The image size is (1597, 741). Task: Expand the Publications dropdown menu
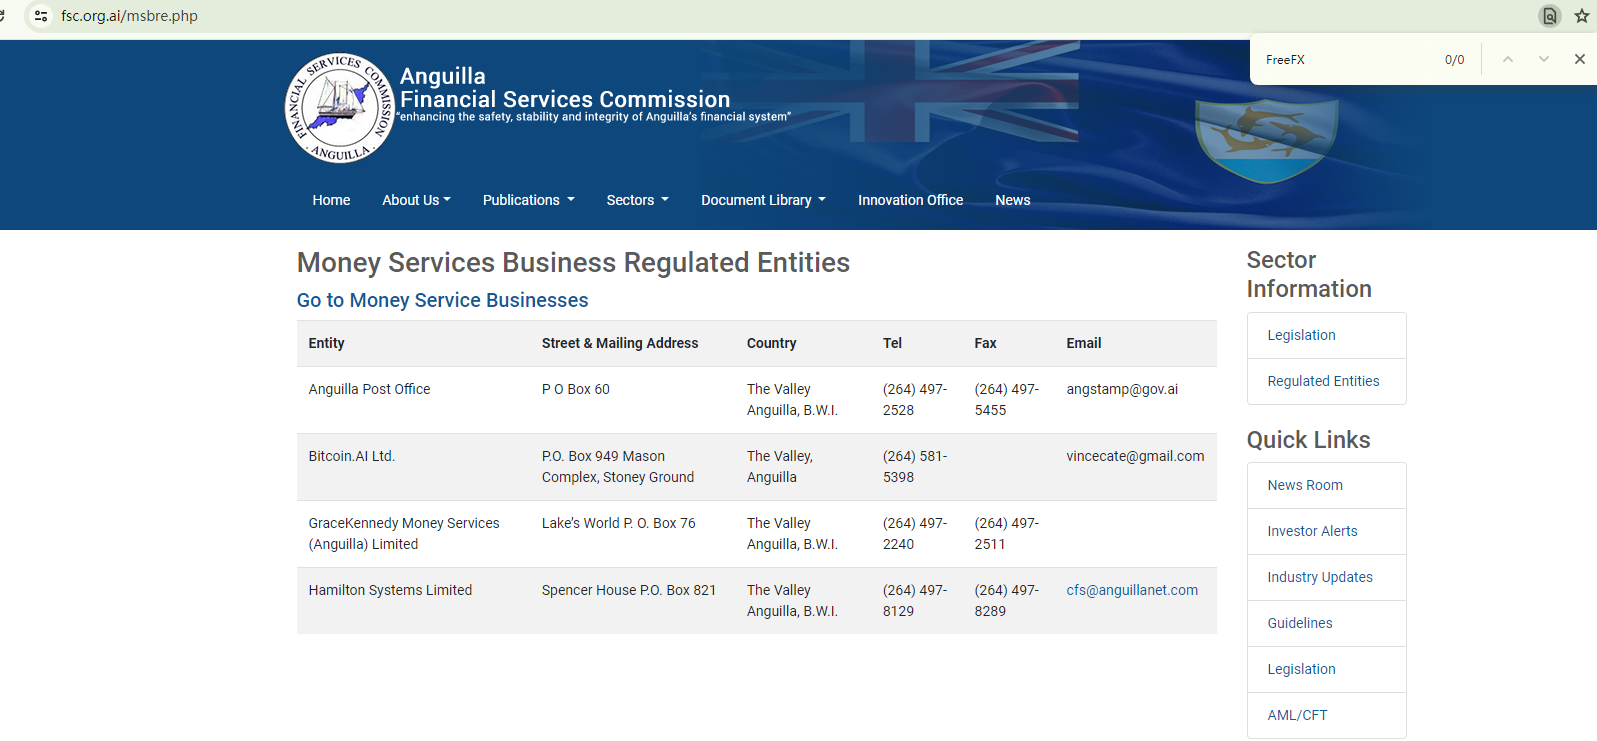point(528,200)
